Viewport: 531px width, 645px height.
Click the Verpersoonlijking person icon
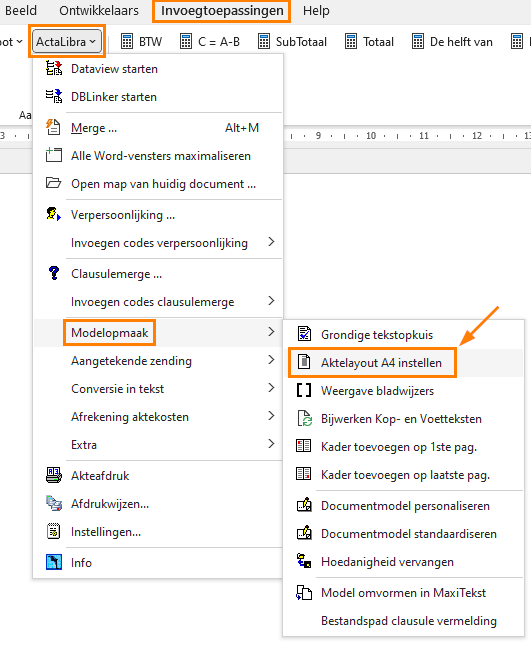(x=54, y=214)
